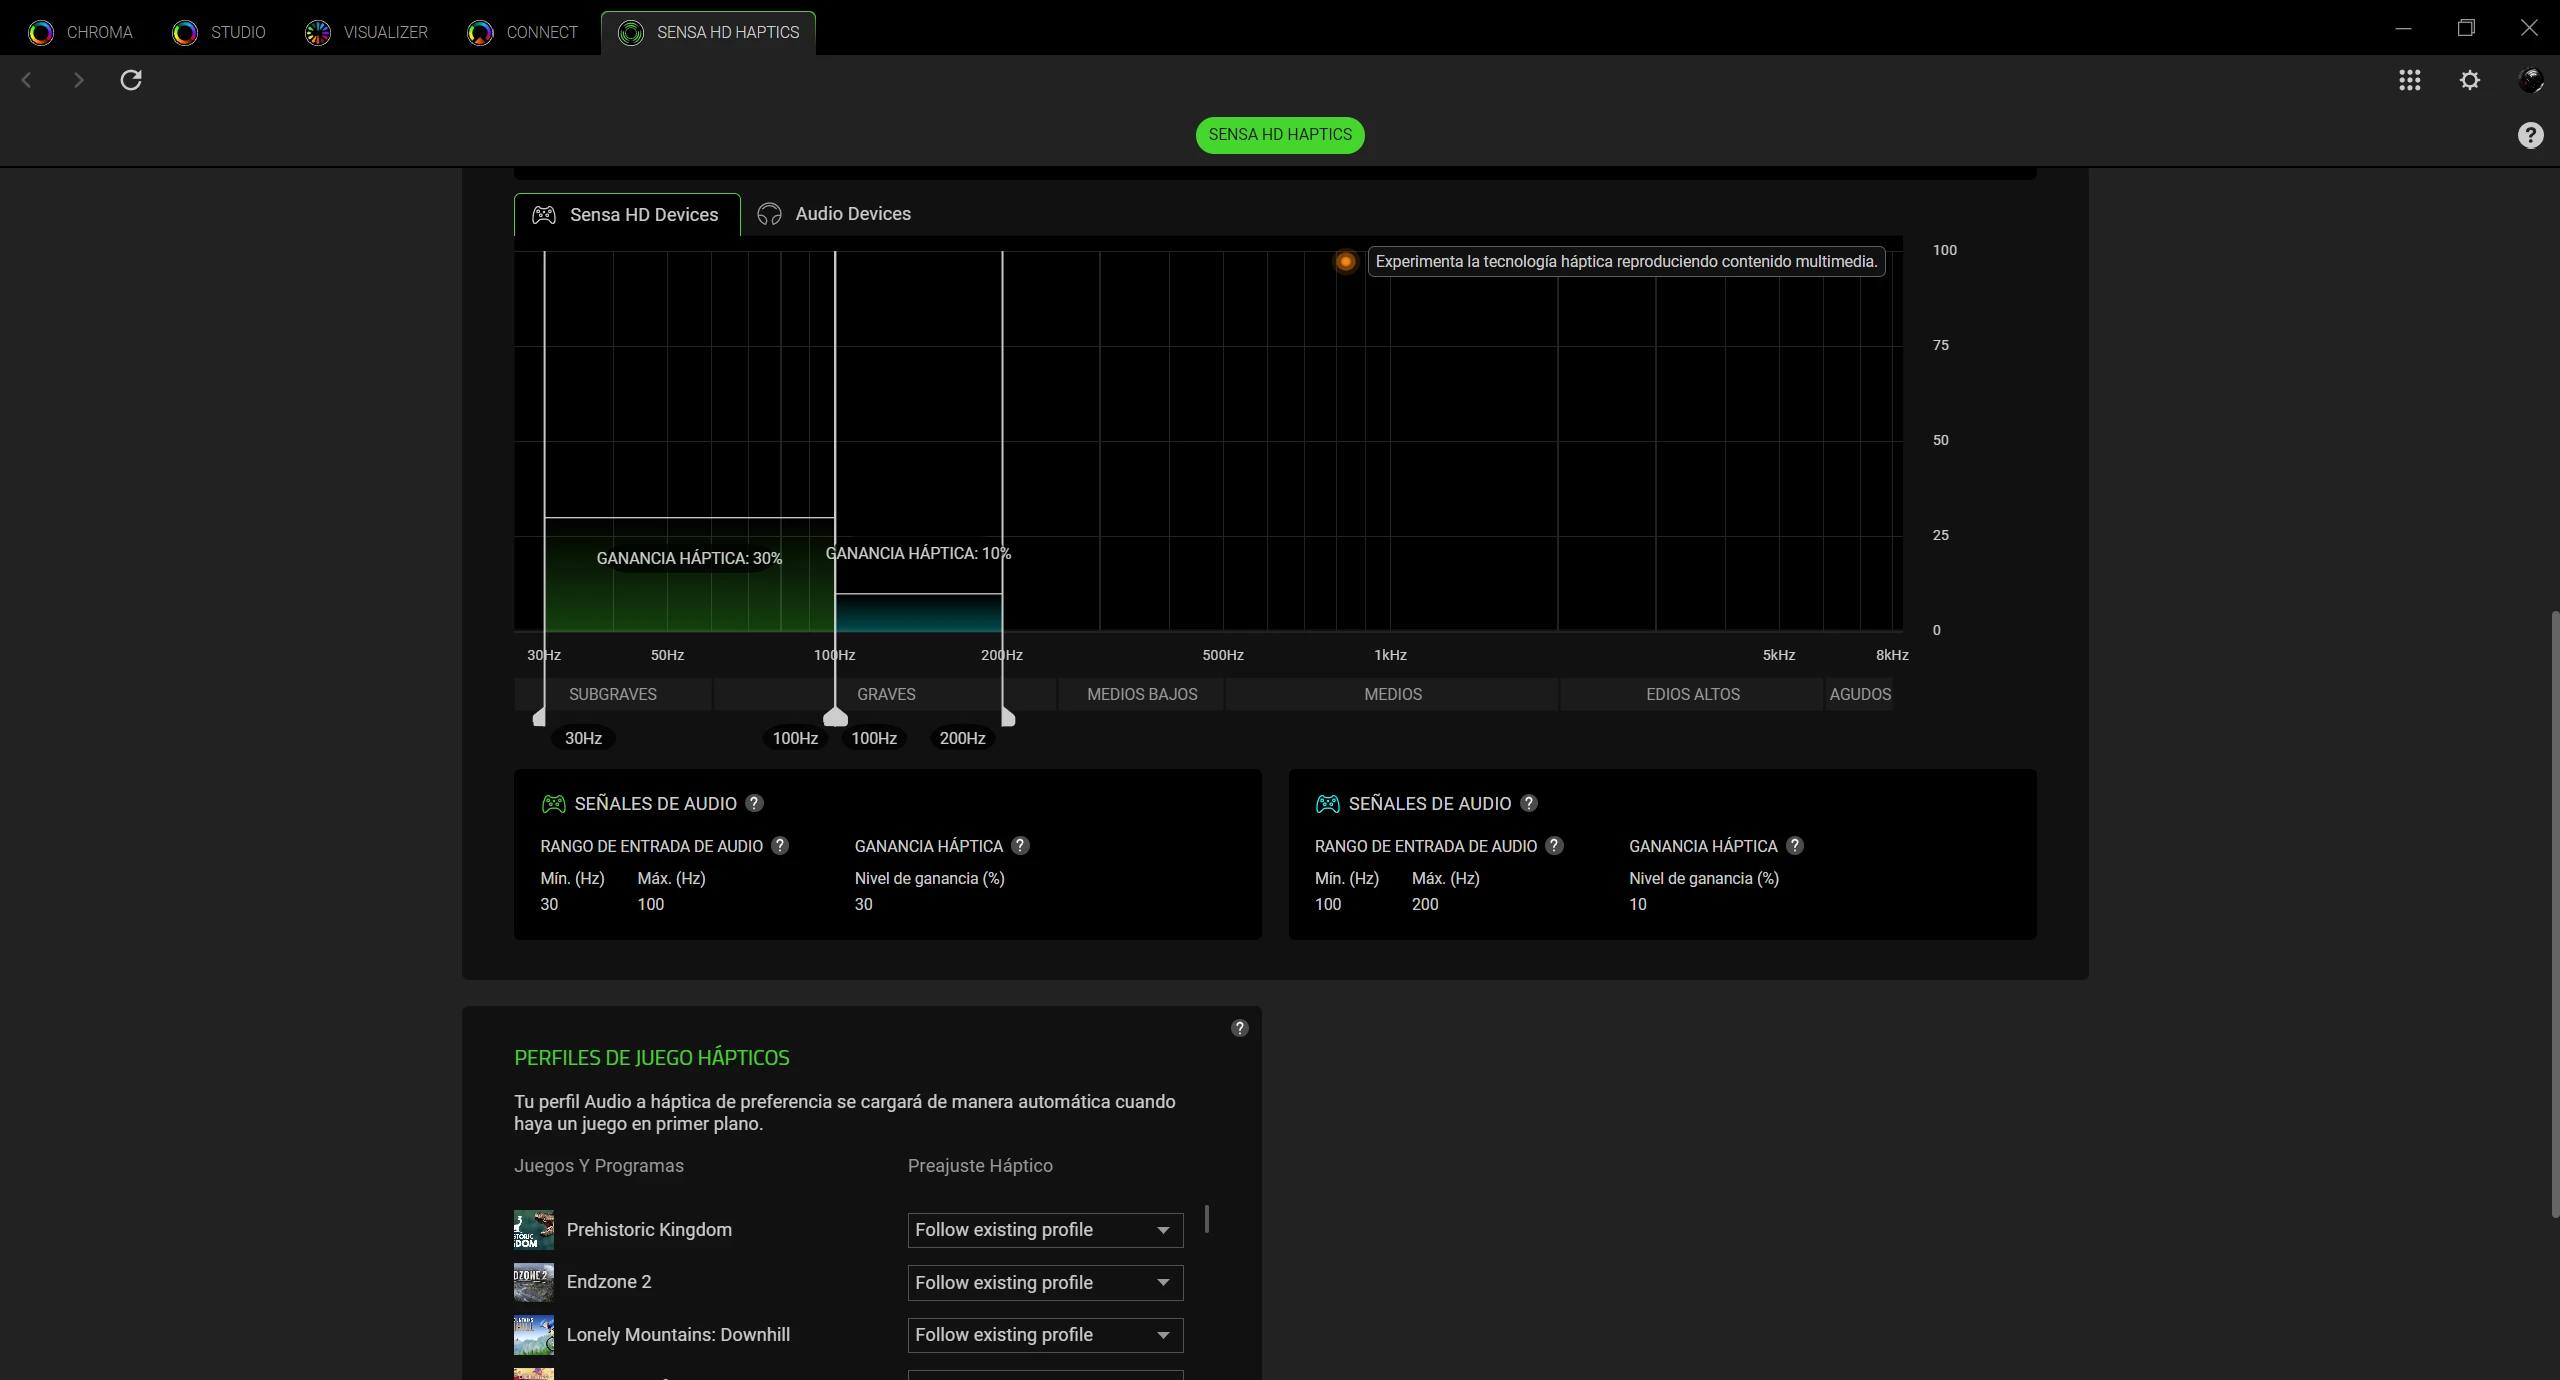Screen dimensions: 2560x1380
Task: Click the green SENSA HD HAPTICS pill button
Action: click(1280, 135)
